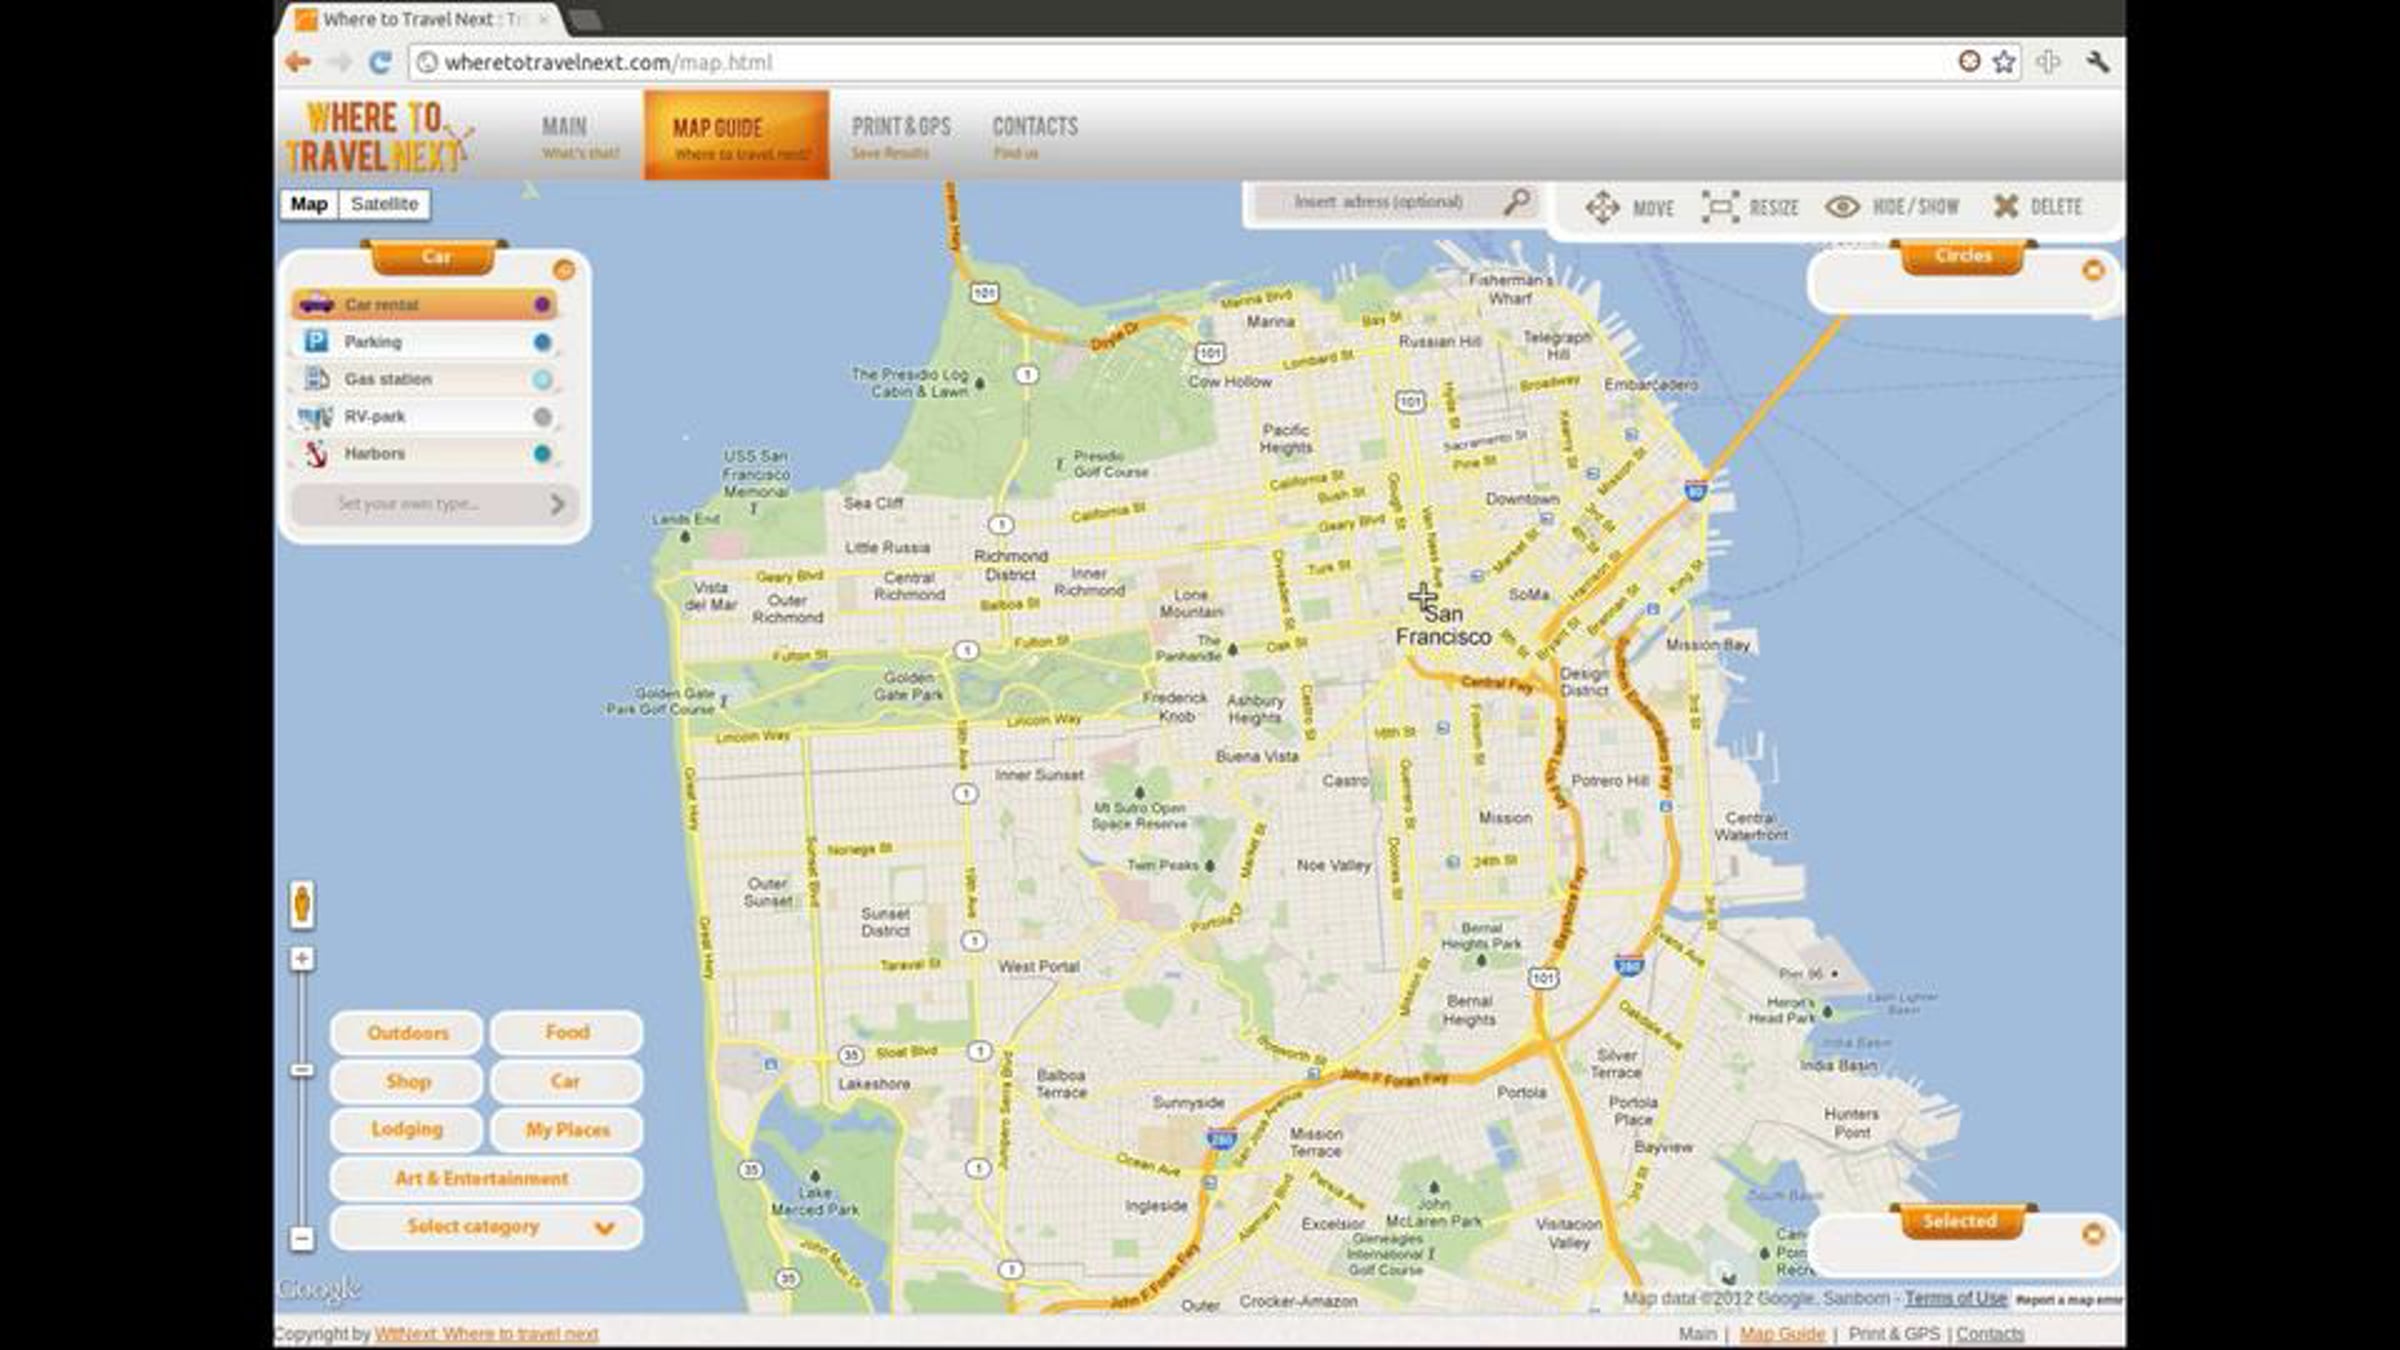2400x1350 pixels.
Task: Click the Outdoors category button
Action: [407, 1033]
